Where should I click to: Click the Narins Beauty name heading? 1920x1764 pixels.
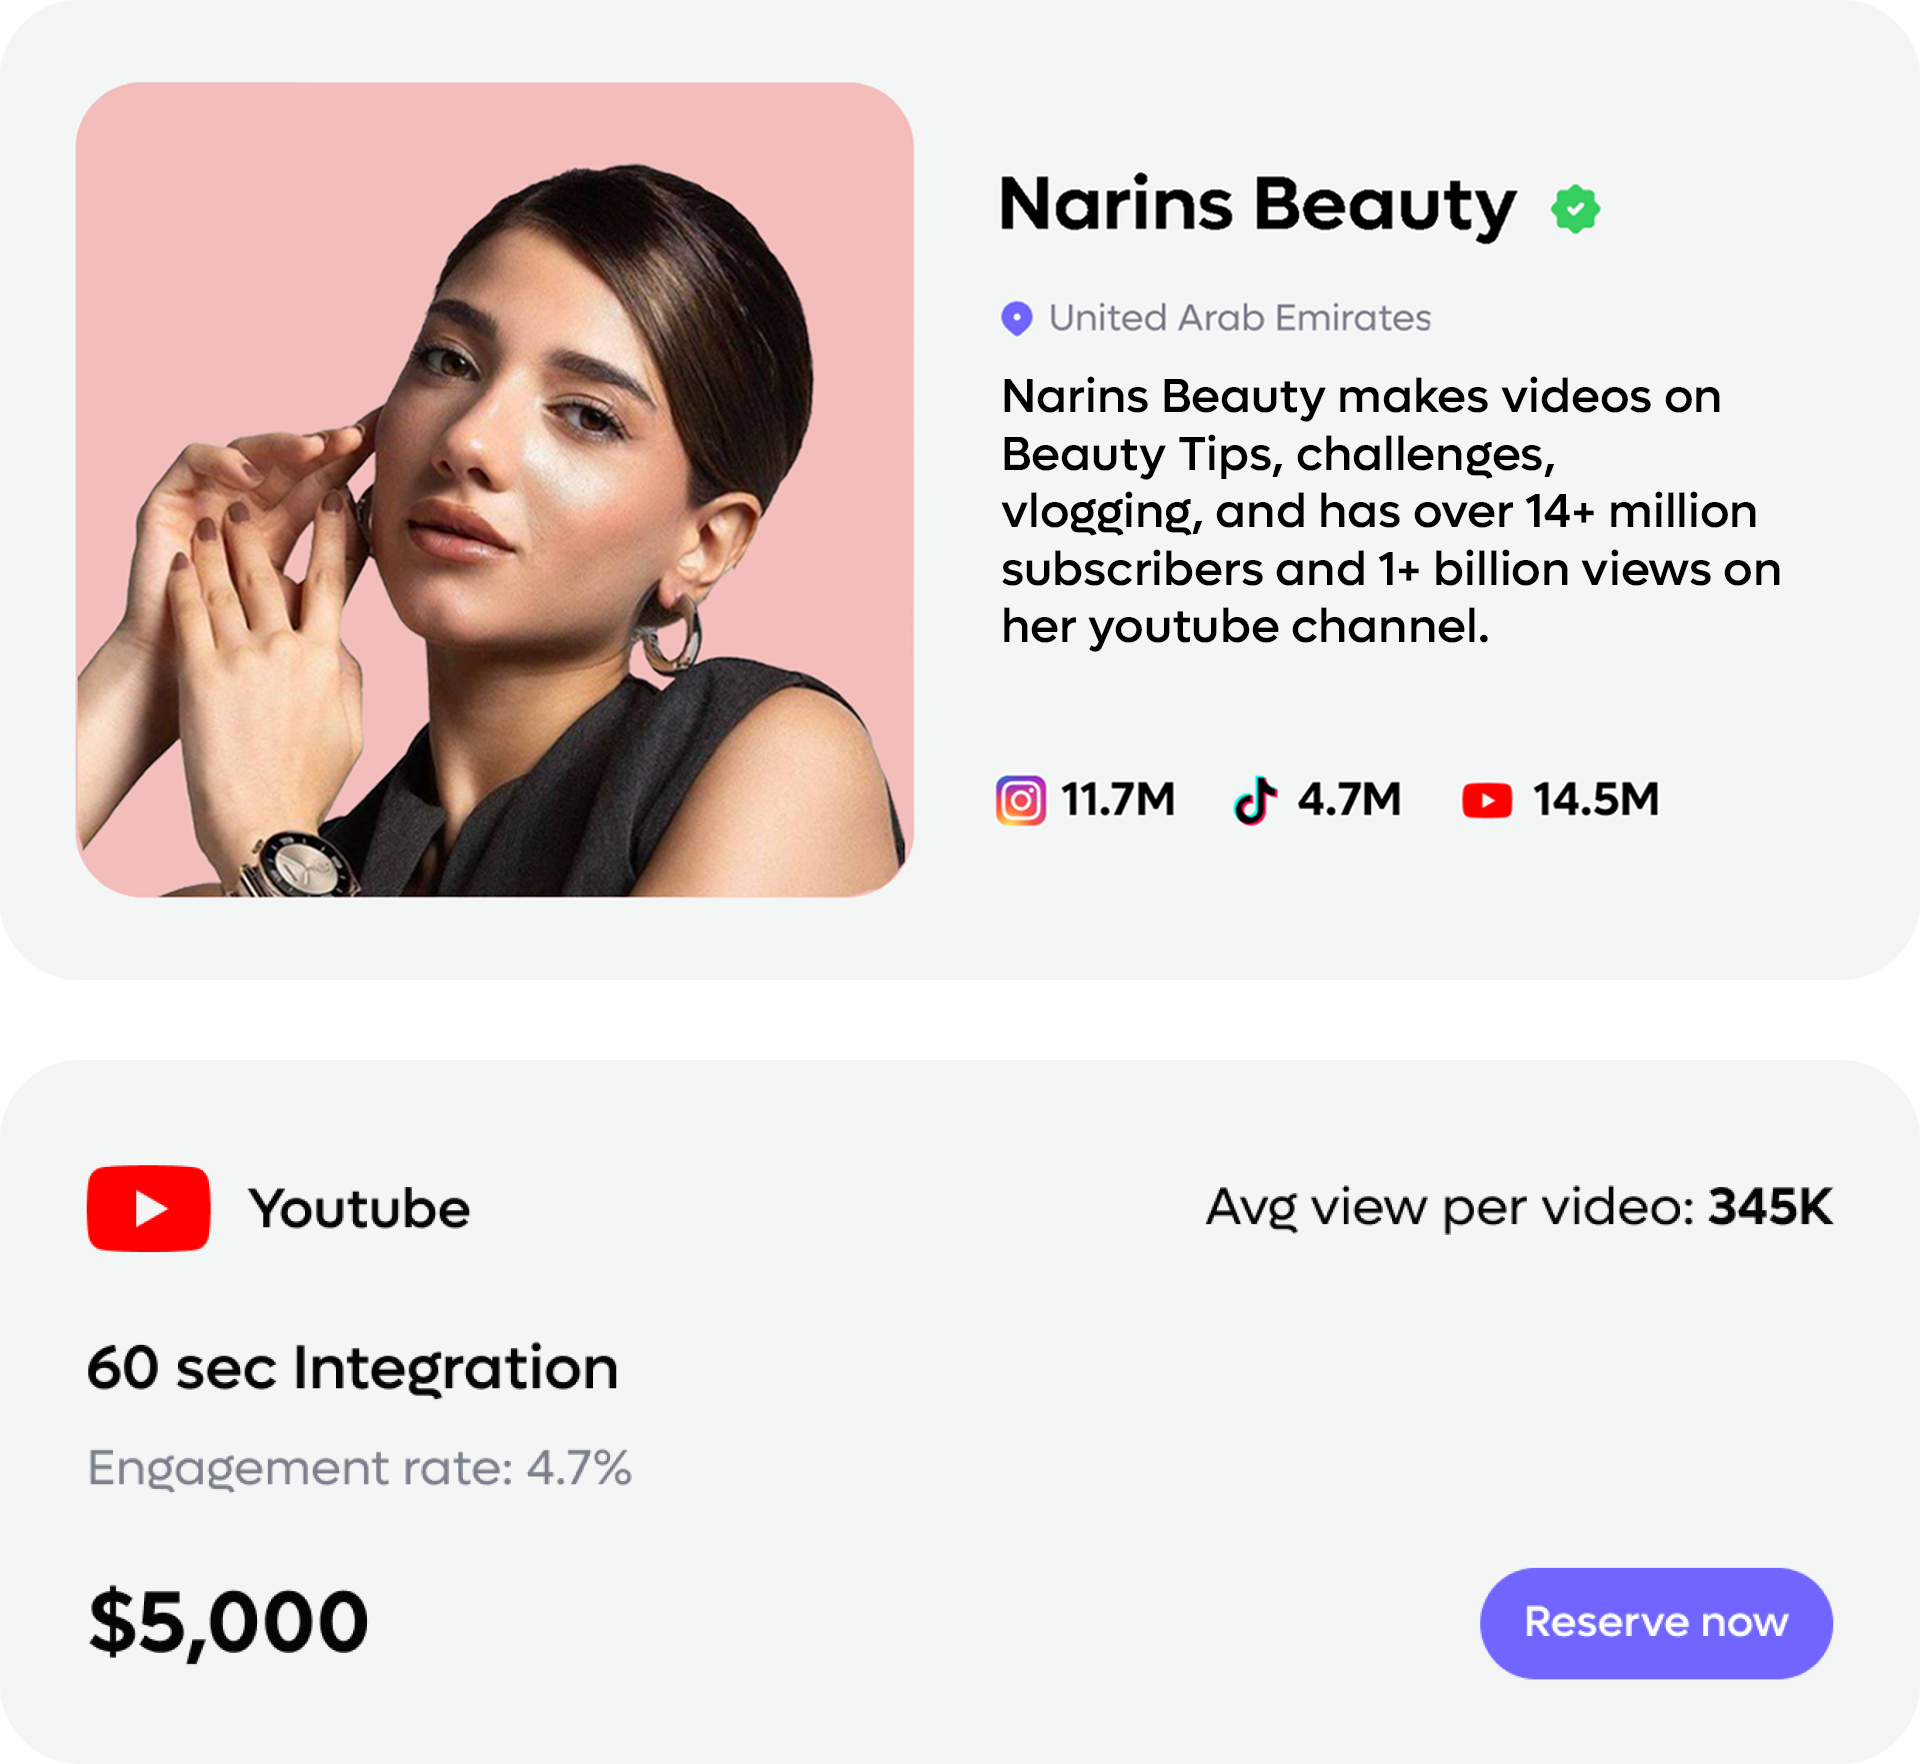pos(1257,206)
